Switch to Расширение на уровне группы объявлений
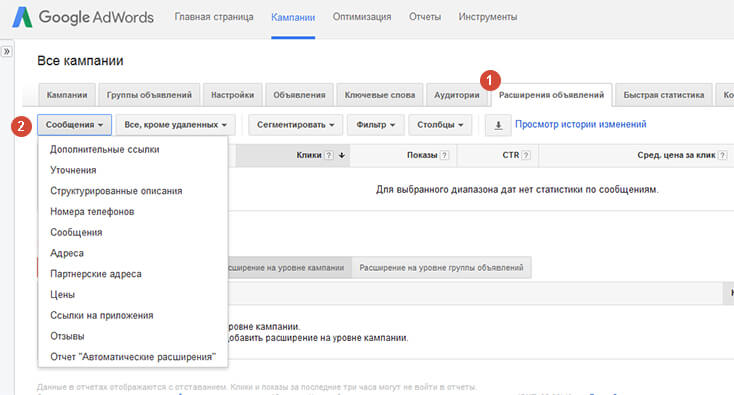Screen dimensions: 734x395 click(x=441, y=268)
